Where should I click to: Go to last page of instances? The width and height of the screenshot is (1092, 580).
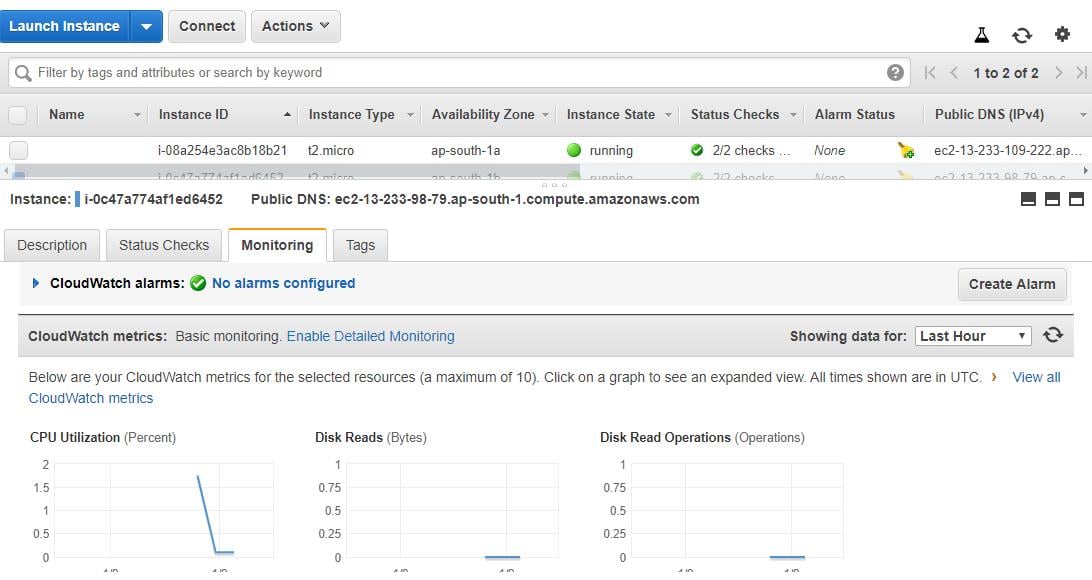coord(1082,72)
